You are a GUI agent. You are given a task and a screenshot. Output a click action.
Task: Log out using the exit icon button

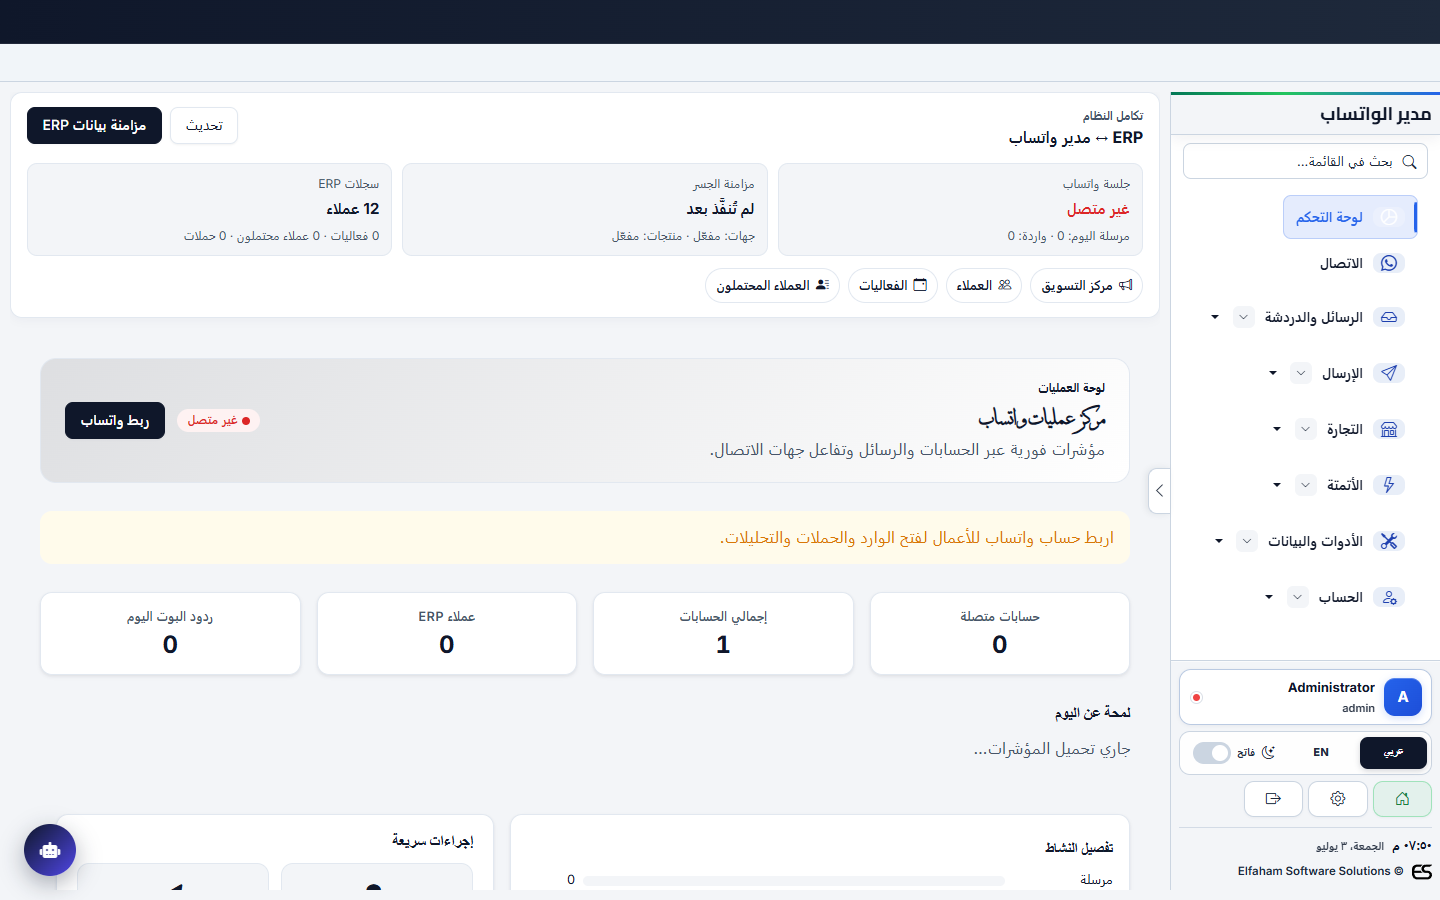tap(1273, 799)
